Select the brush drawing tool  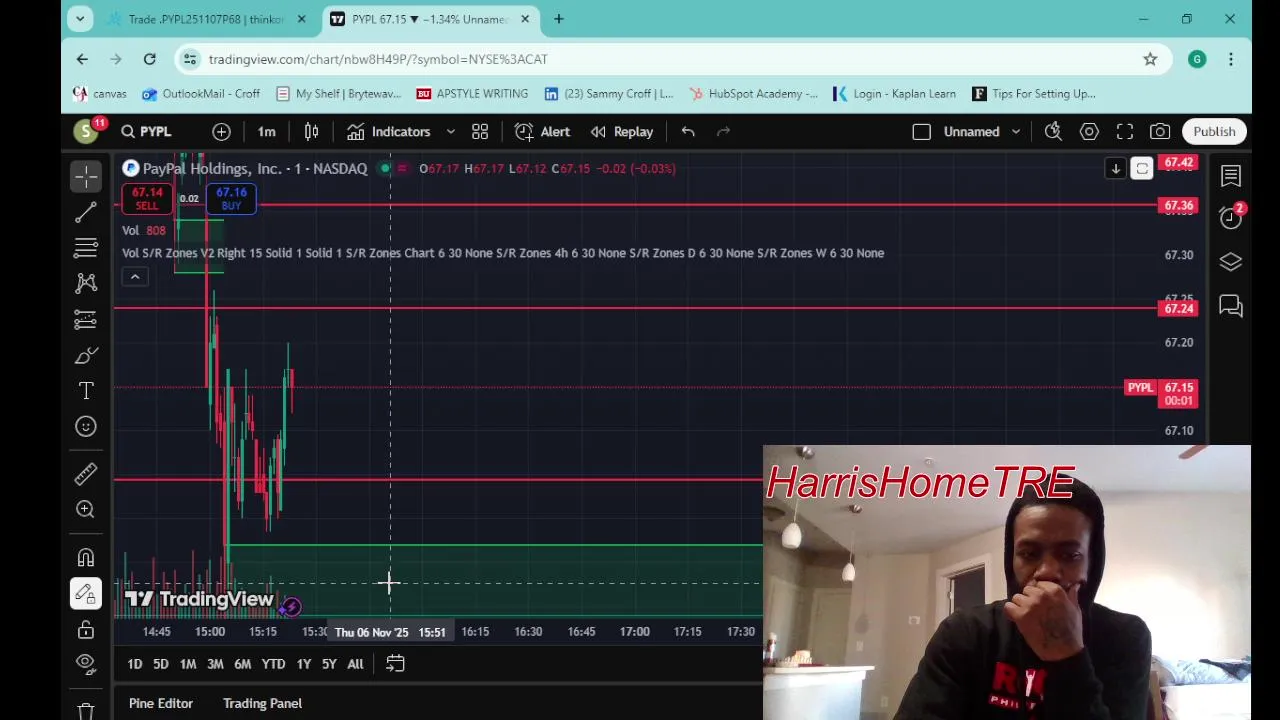point(86,355)
